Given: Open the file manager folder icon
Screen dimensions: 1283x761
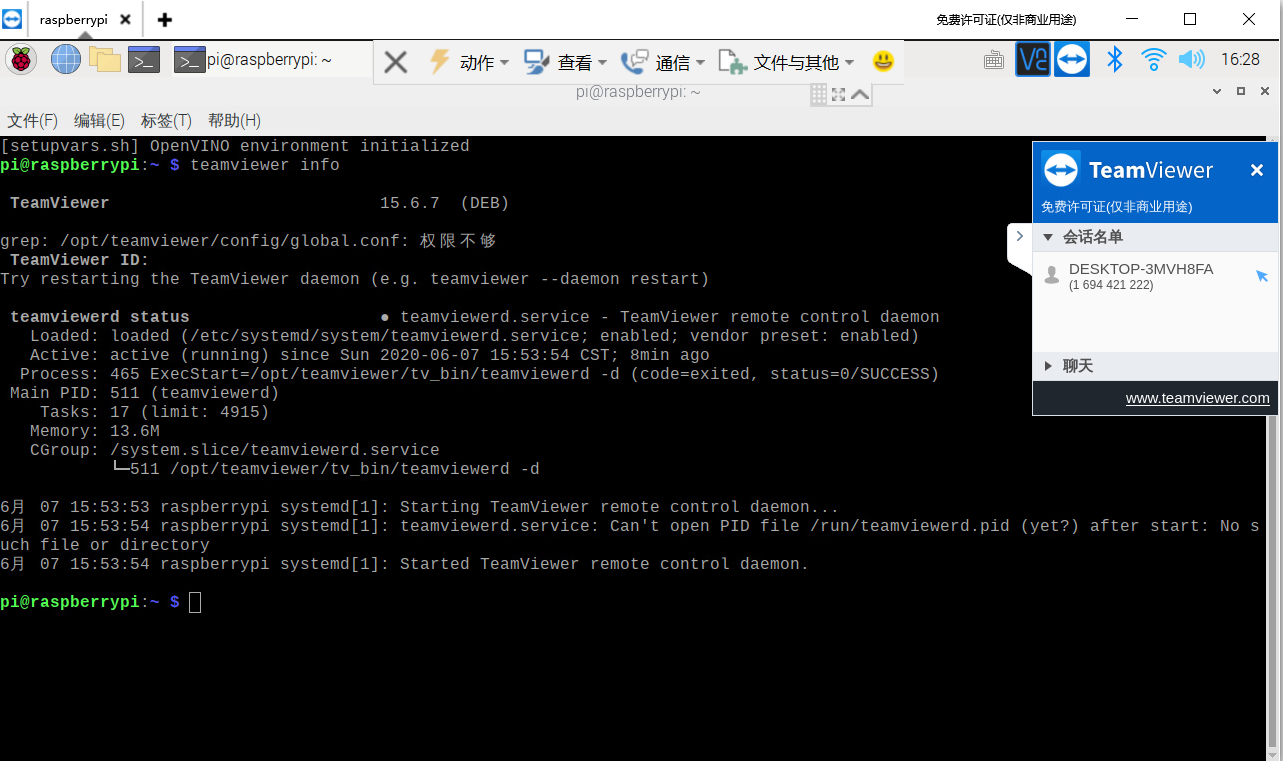Looking at the screenshot, I should [x=104, y=60].
